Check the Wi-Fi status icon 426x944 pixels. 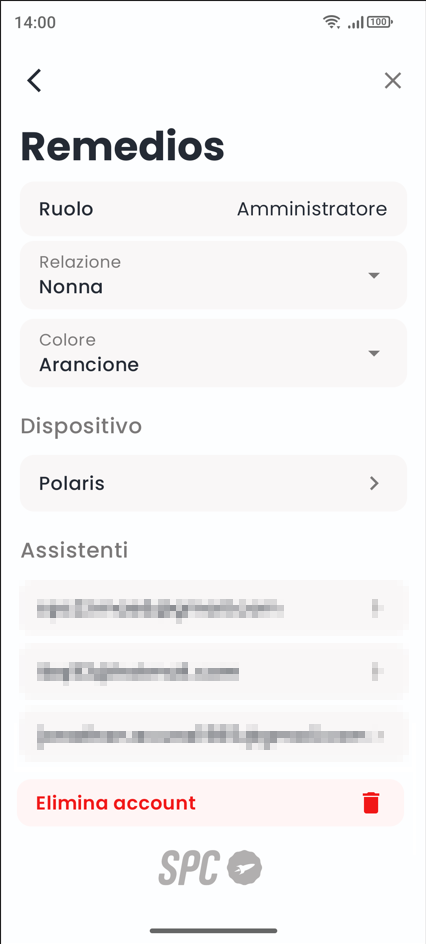[x=331, y=22]
